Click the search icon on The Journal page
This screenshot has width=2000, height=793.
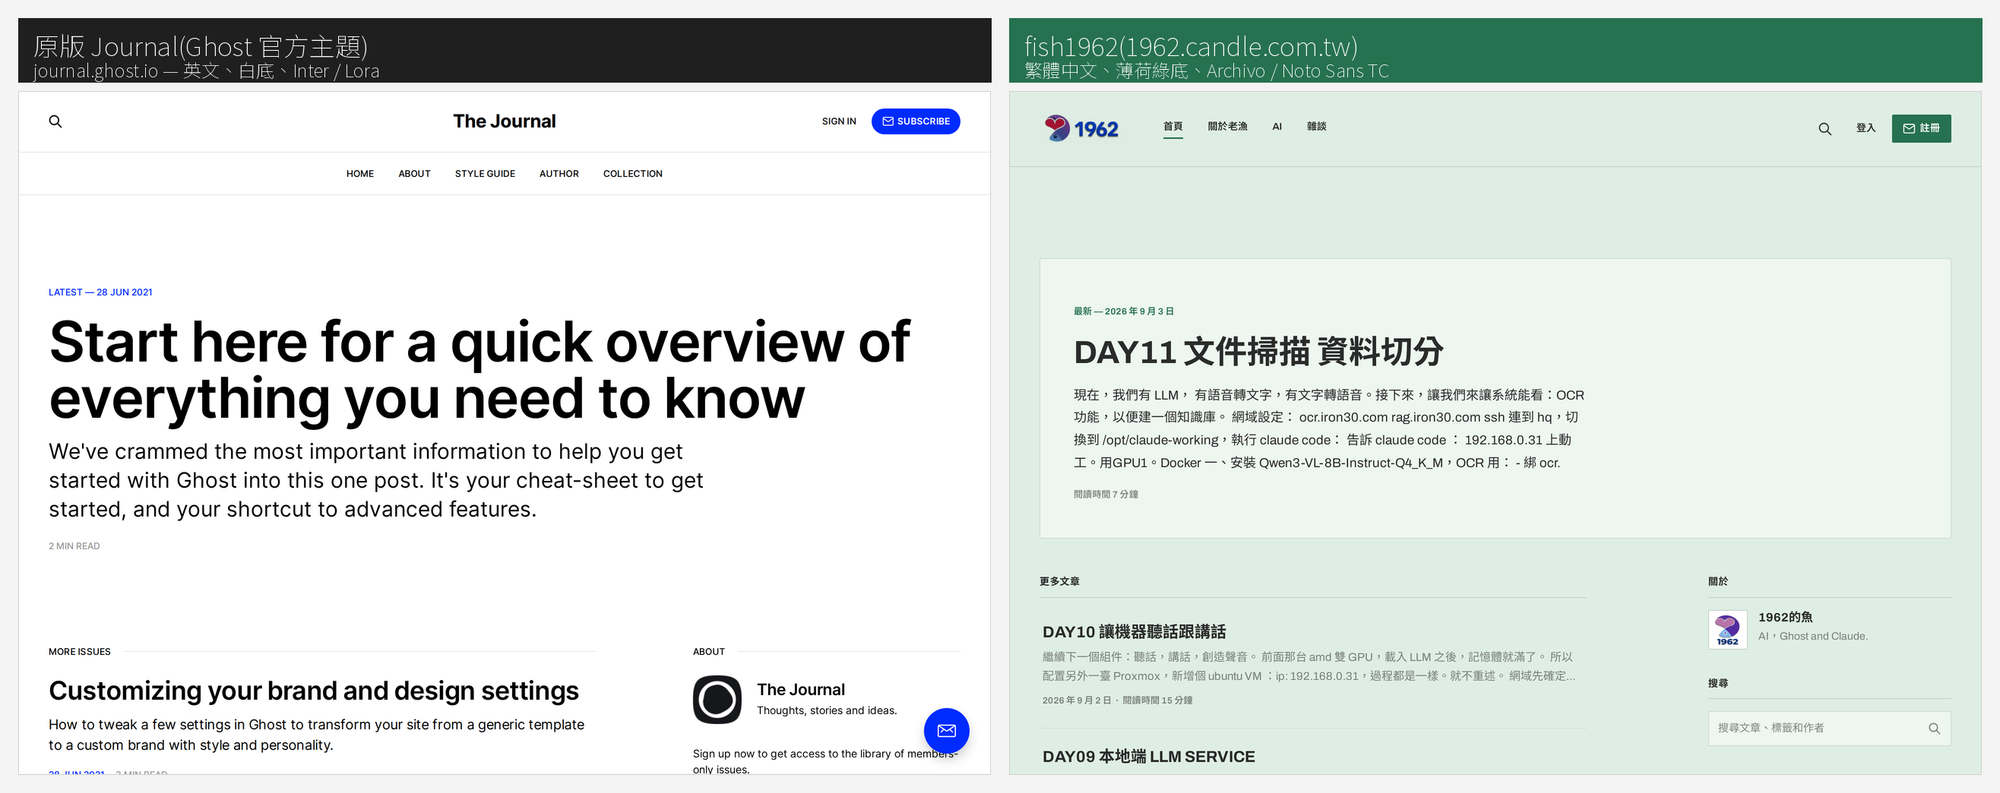(56, 121)
